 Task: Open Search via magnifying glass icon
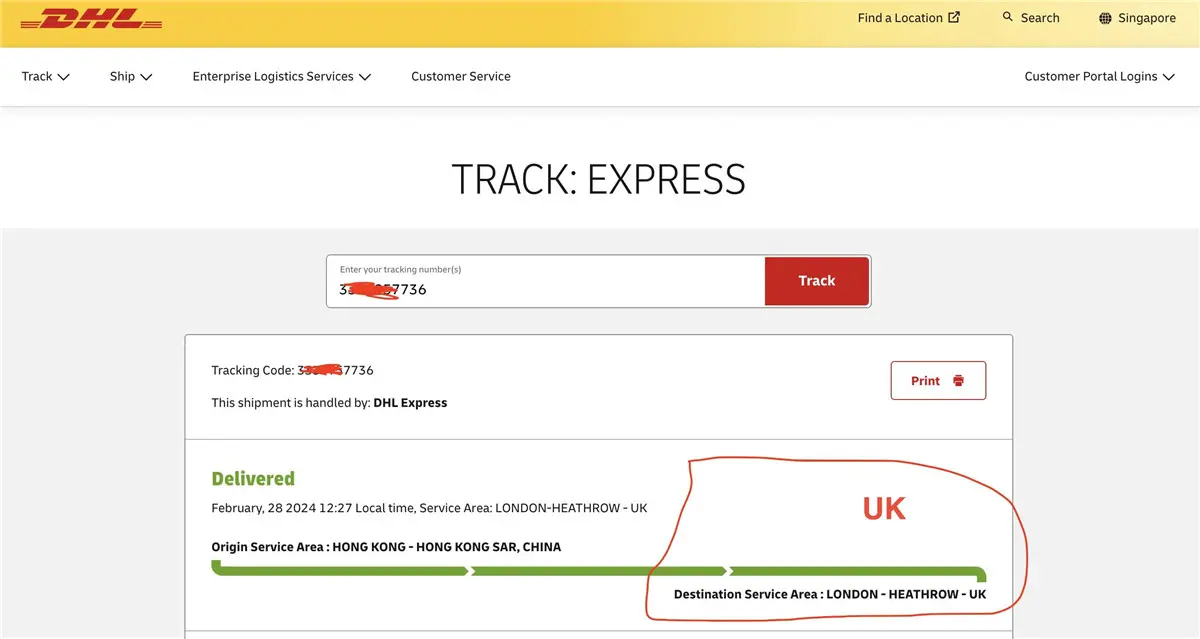[x=1007, y=17]
